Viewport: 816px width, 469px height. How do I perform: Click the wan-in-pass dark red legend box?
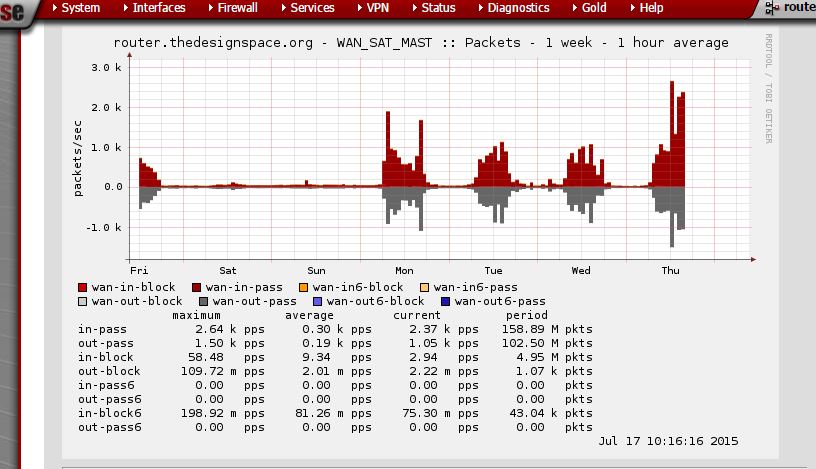[197, 287]
